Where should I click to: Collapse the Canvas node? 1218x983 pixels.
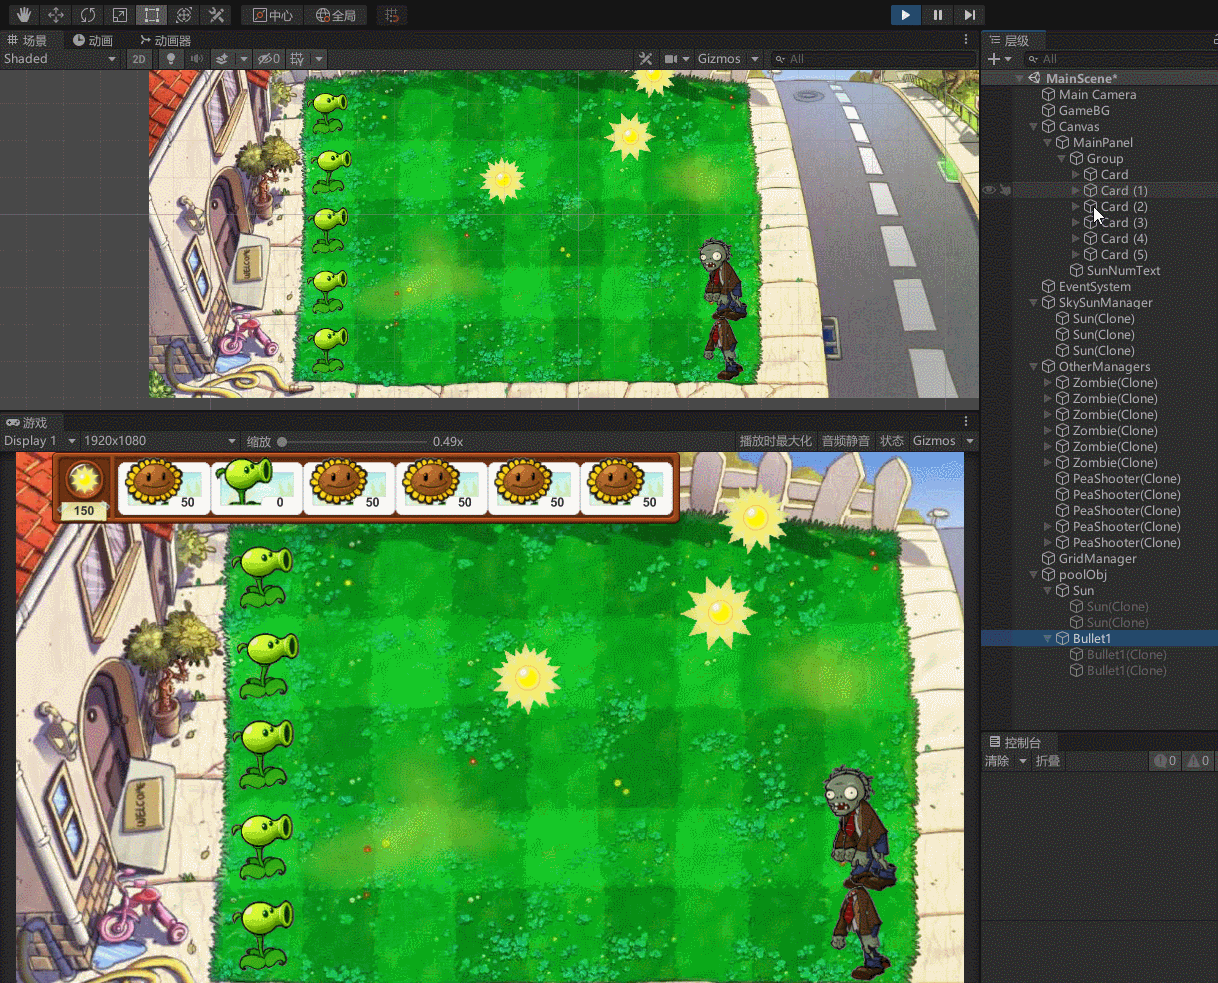pos(1034,126)
